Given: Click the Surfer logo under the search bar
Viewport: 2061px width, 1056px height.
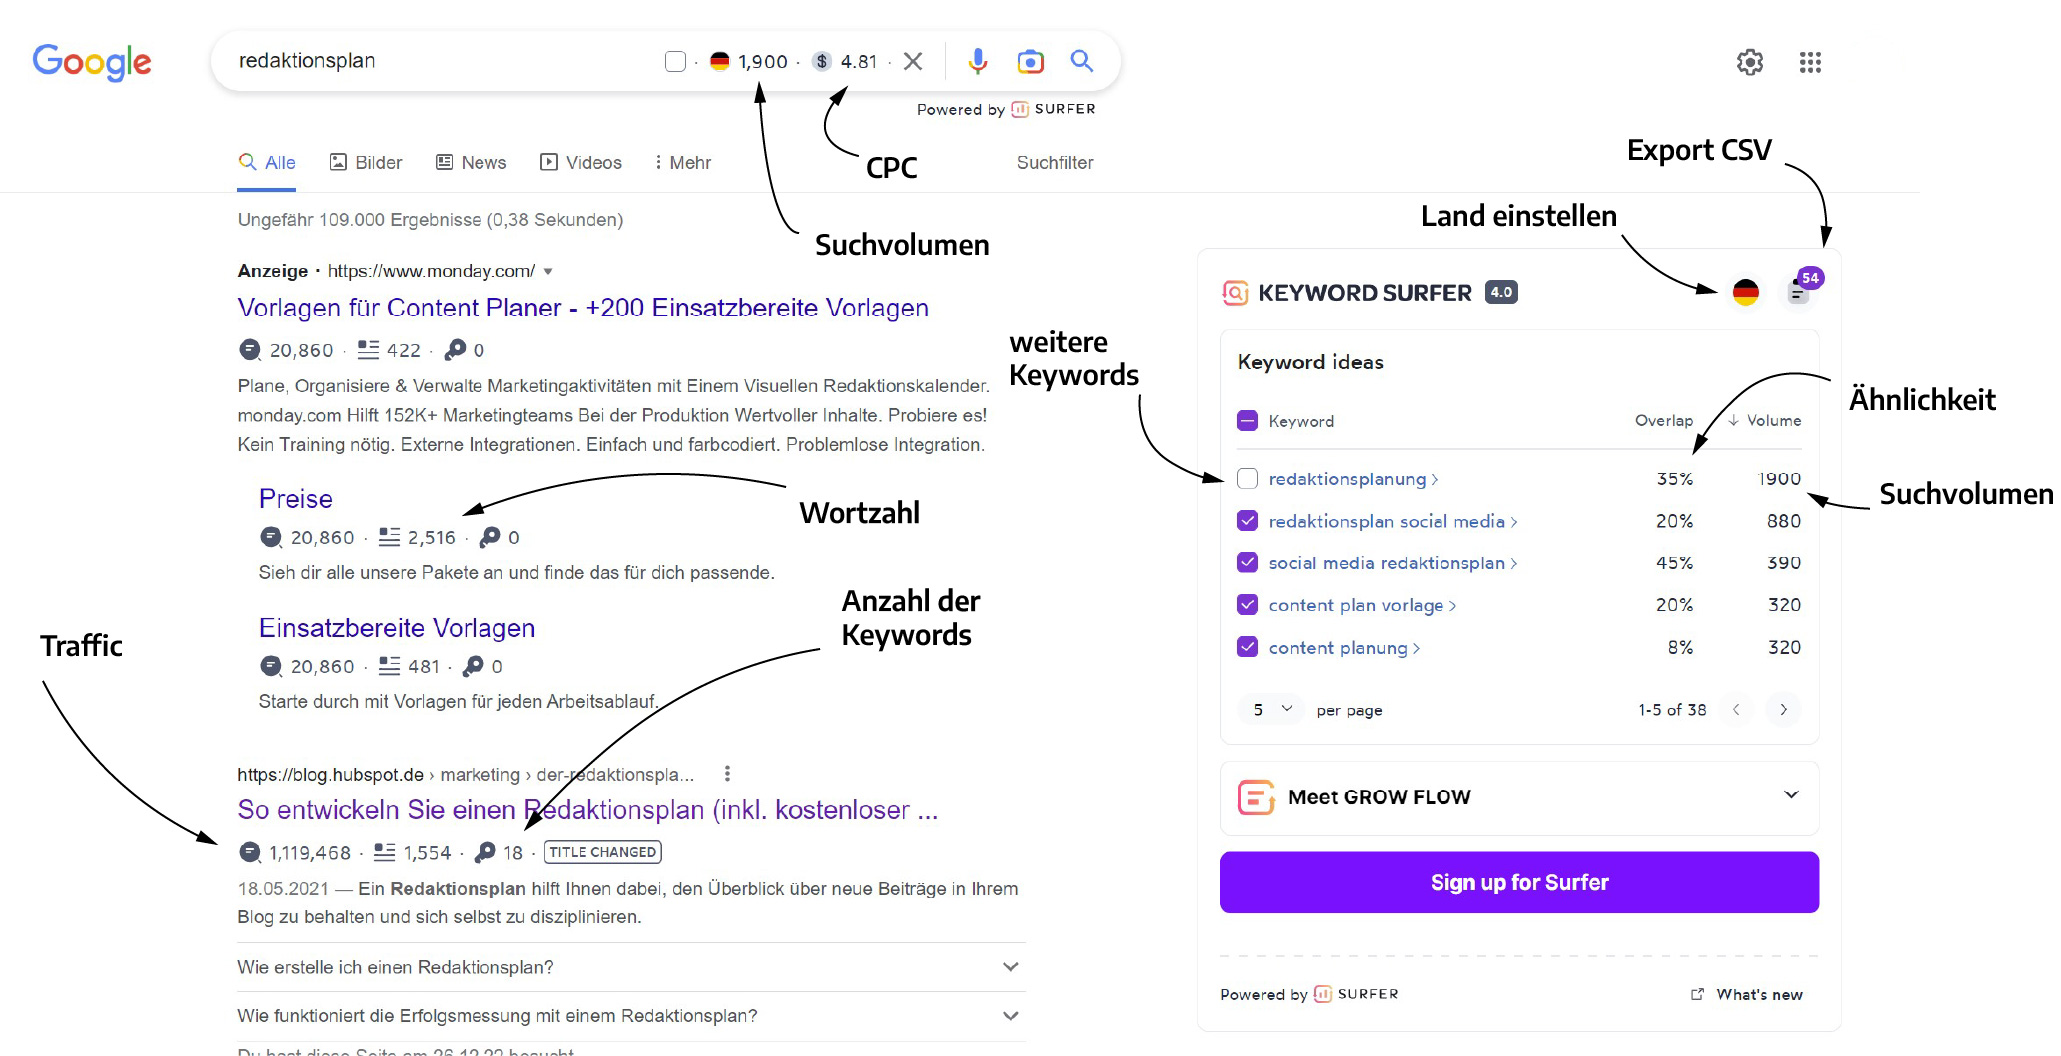Looking at the screenshot, I should [1055, 109].
